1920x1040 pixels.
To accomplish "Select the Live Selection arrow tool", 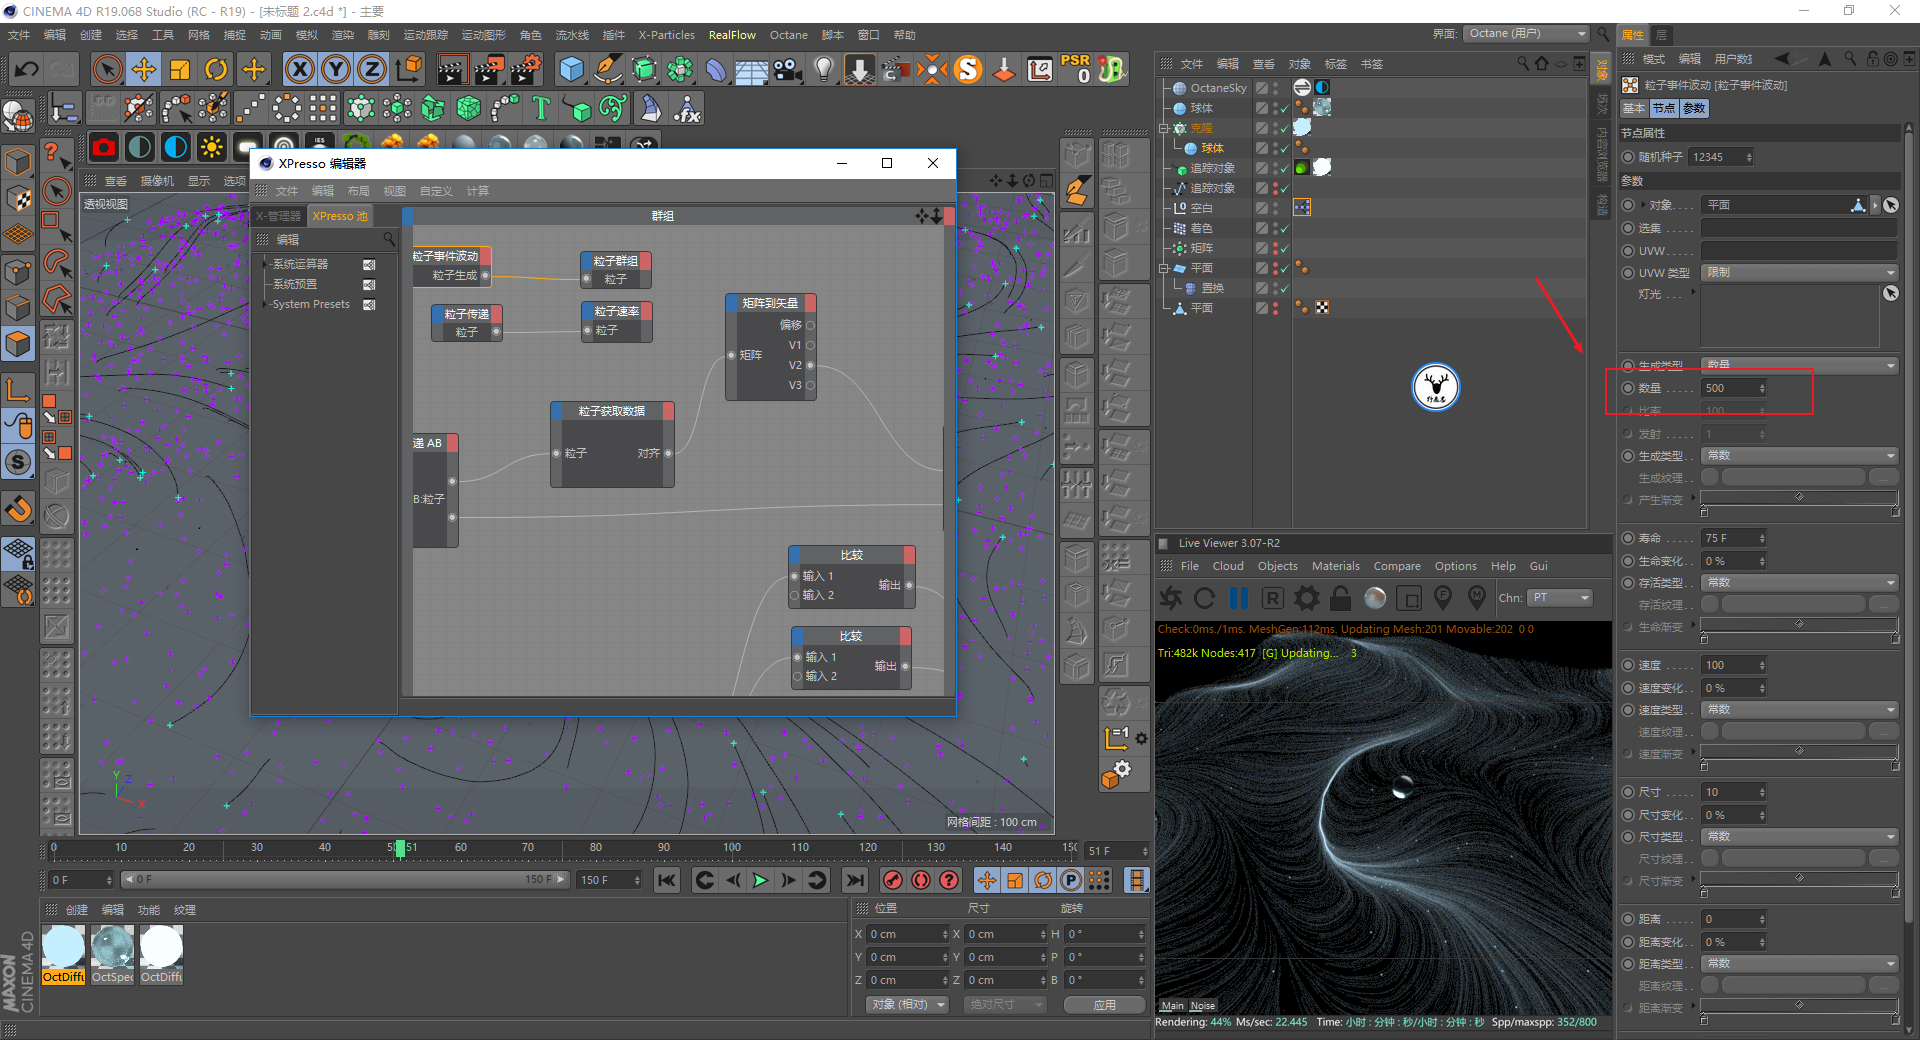I will coord(107,69).
